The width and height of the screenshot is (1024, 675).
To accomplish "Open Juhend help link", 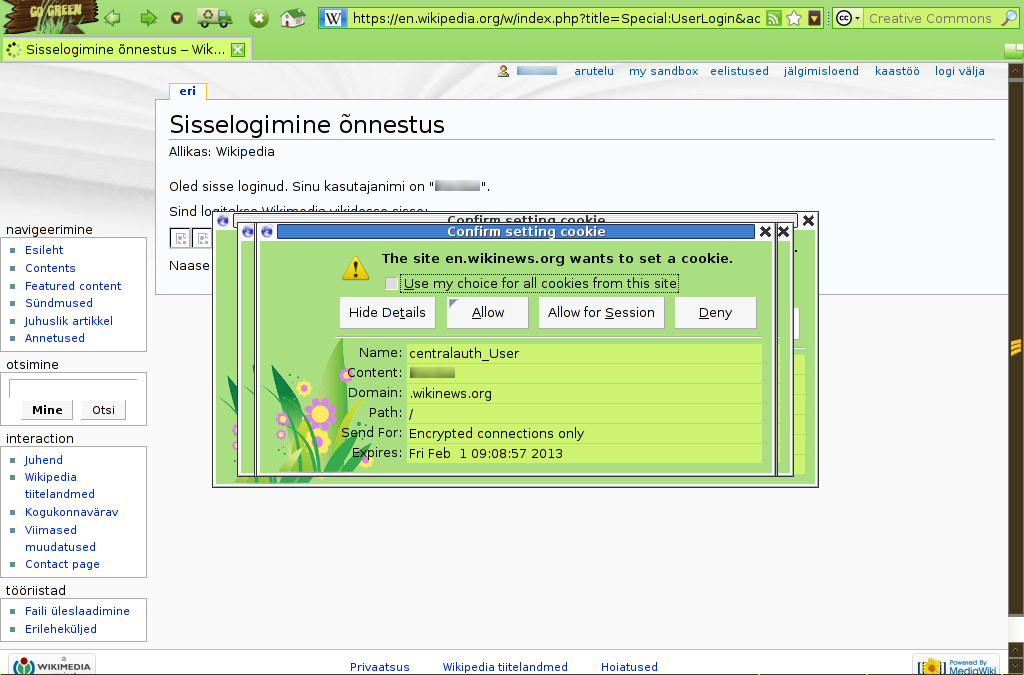I will click(x=44, y=460).
